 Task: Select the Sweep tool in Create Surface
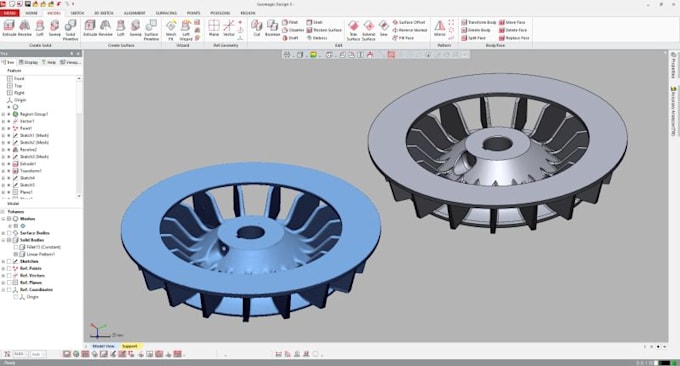tap(135, 29)
